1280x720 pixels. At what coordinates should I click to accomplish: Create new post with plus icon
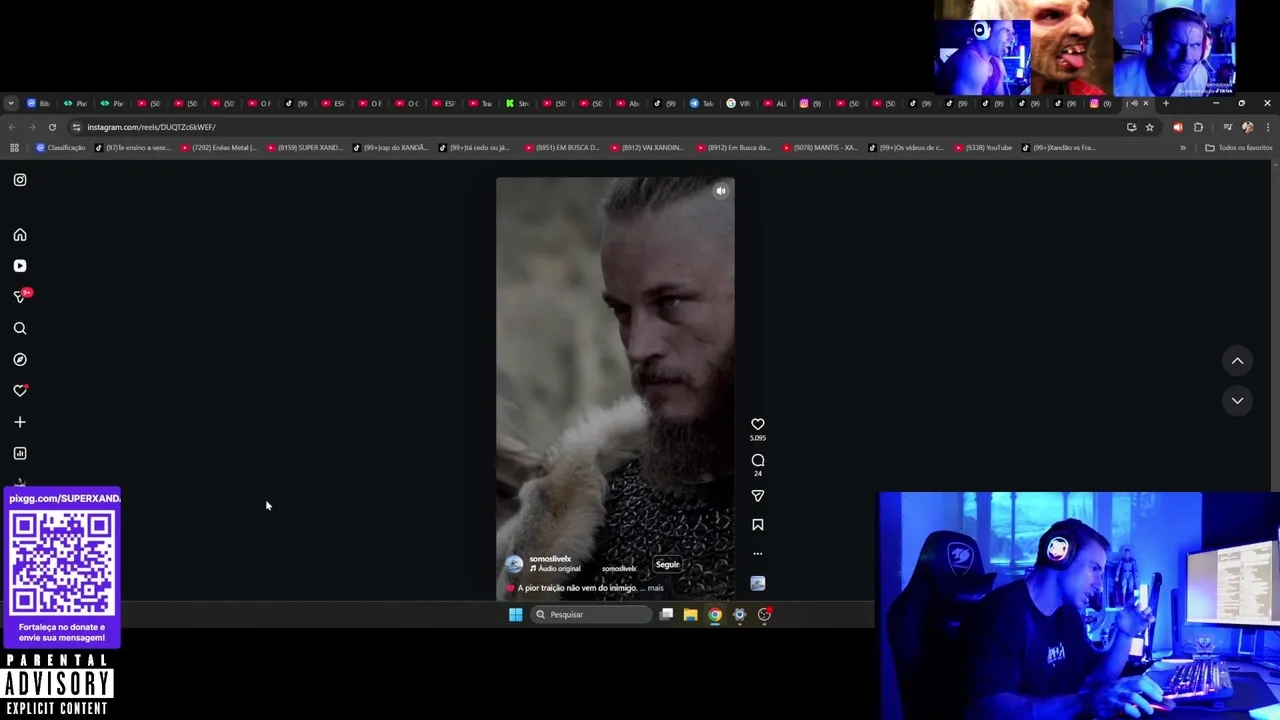20,422
